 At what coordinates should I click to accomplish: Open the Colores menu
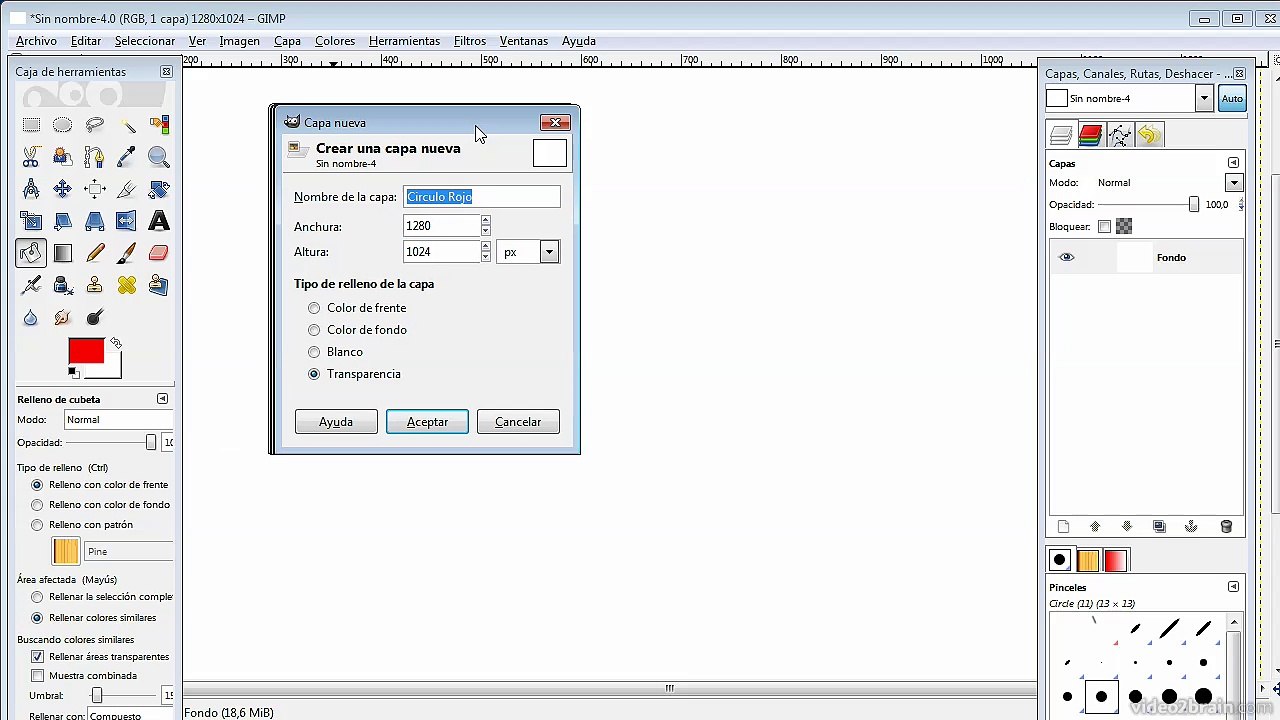pos(335,41)
